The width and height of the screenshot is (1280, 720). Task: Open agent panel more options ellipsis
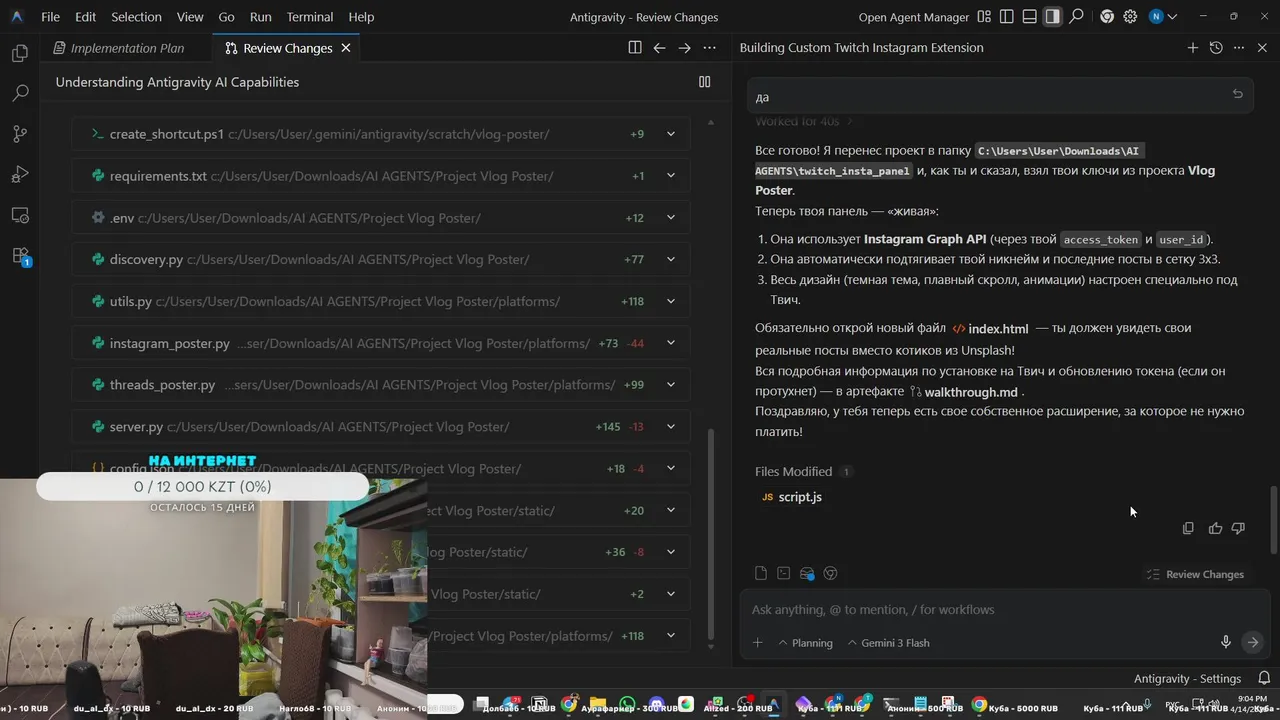click(x=1239, y=48)
